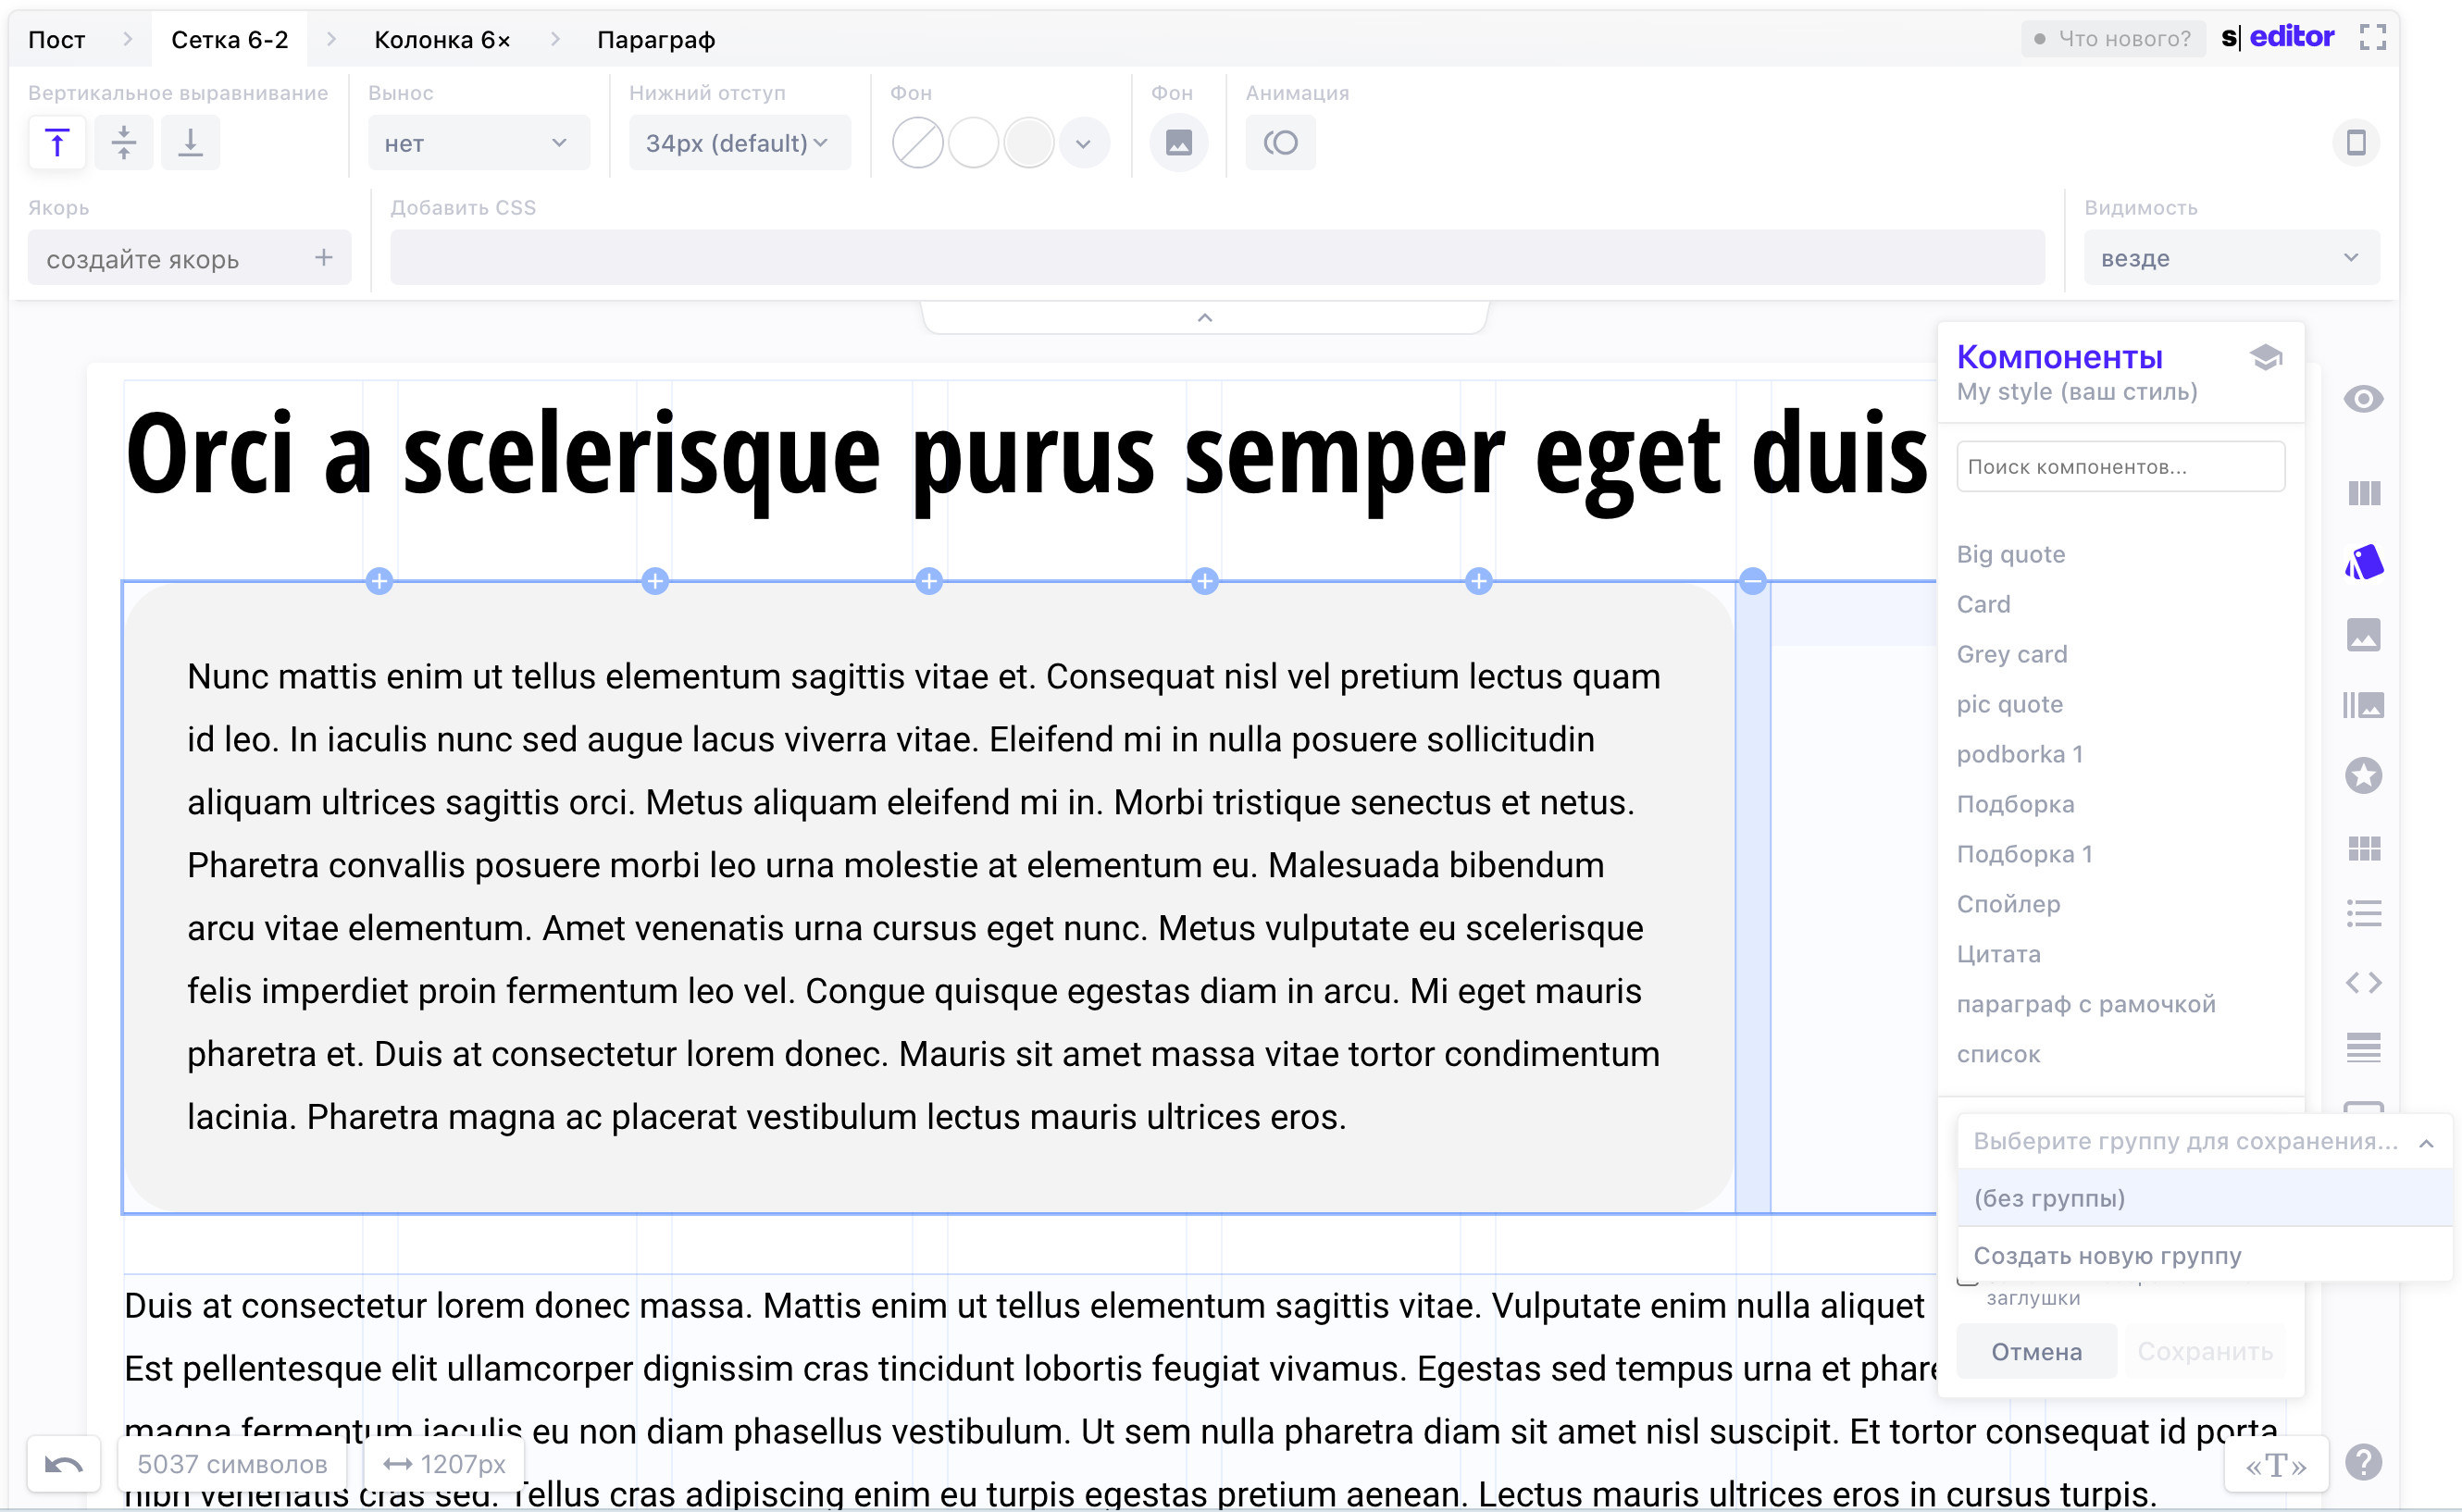Open the Вынос dropdown

478,143
